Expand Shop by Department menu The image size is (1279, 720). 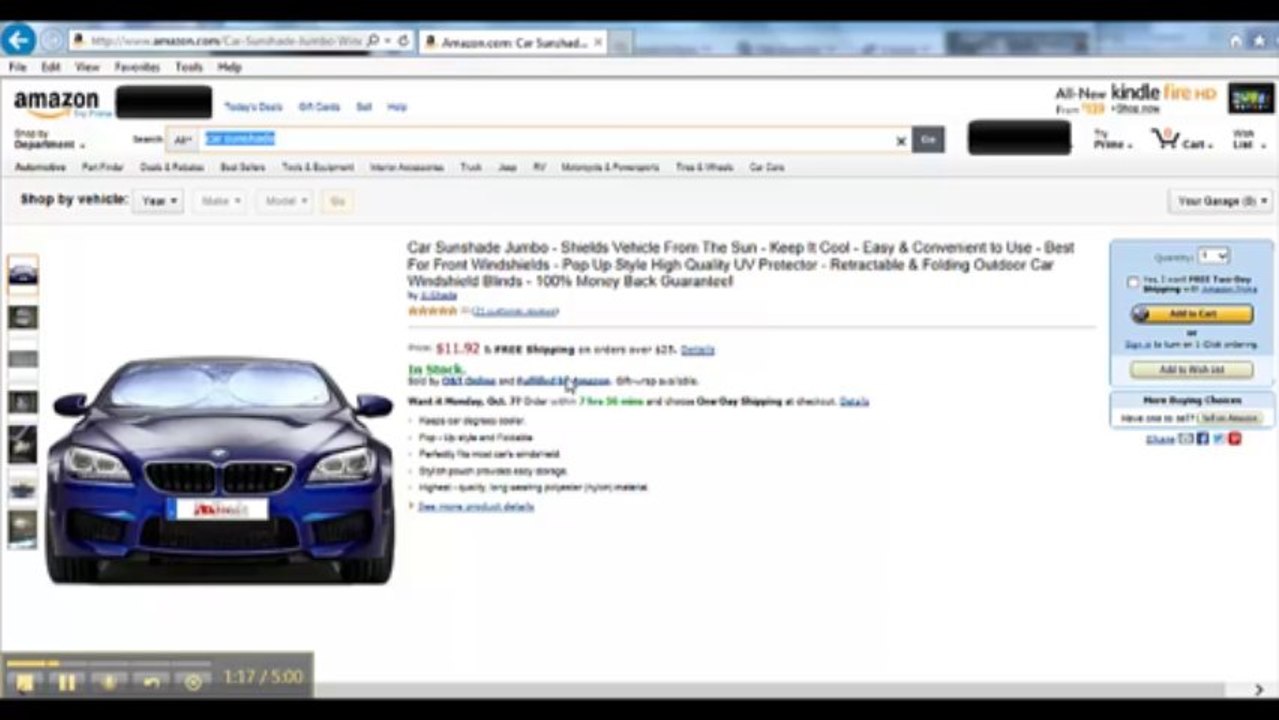pyautogui.click(x=49, y=140)
